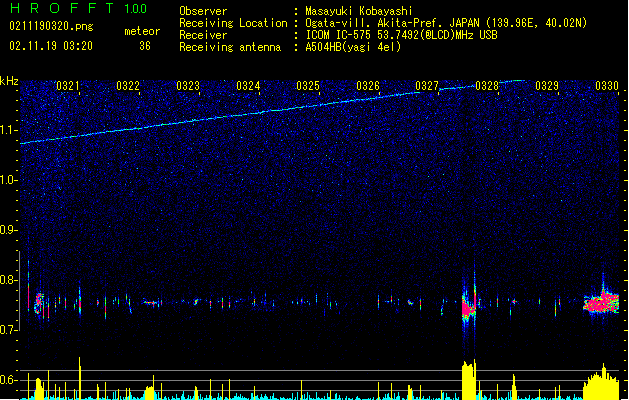This screenshot has height=400, width=629.
Task: Click the 1.1 kHz frequency axis label
Action: tap(9, 130)
